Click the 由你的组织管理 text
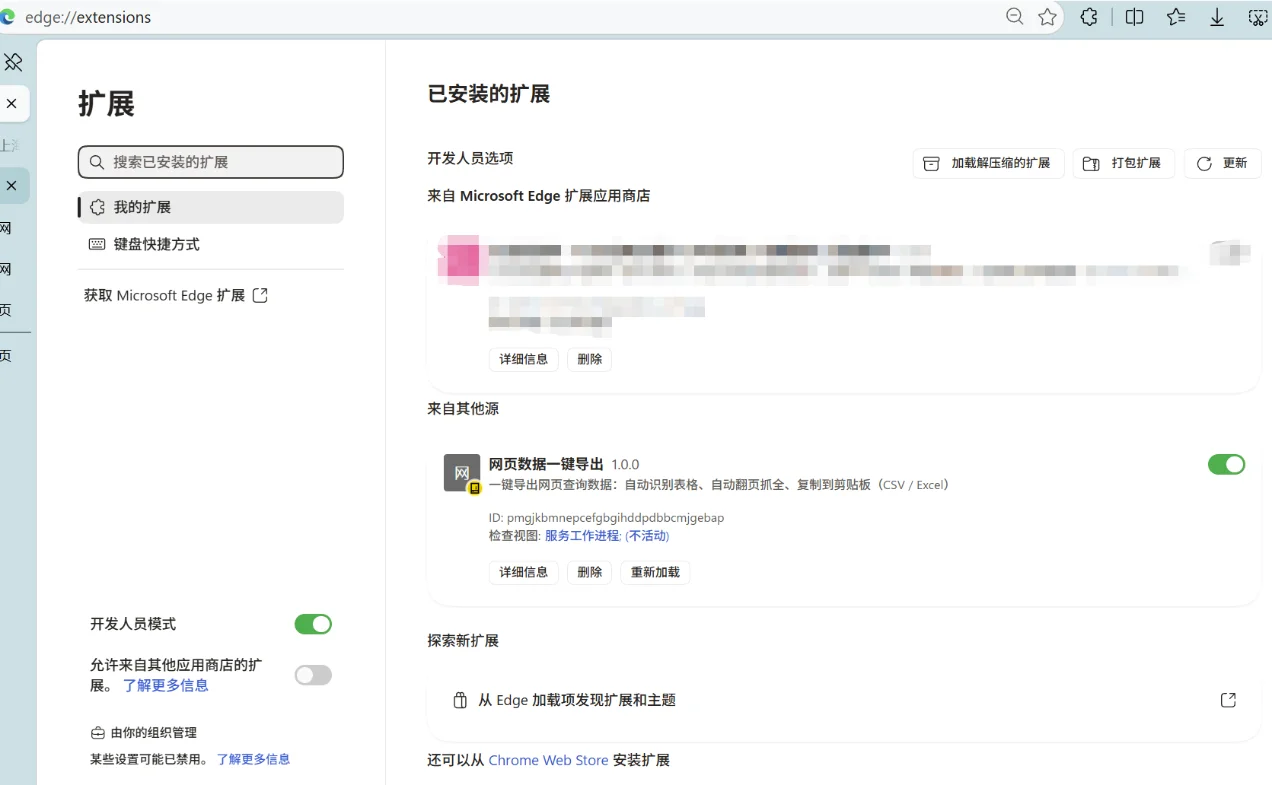Image resolution: width=1272 pixels, height=785 pixels. [154, 733]
